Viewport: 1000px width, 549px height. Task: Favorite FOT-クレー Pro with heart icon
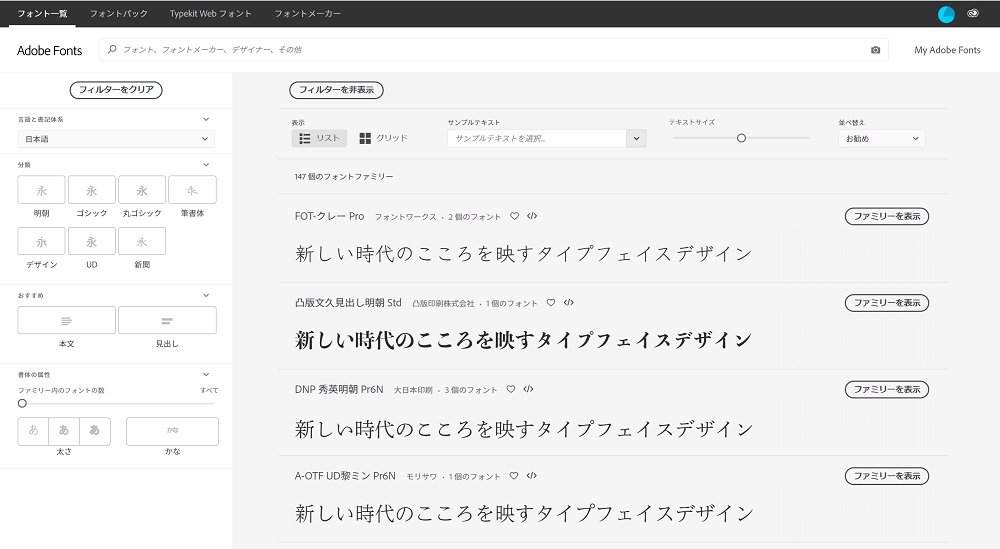[x=515, y=216]
